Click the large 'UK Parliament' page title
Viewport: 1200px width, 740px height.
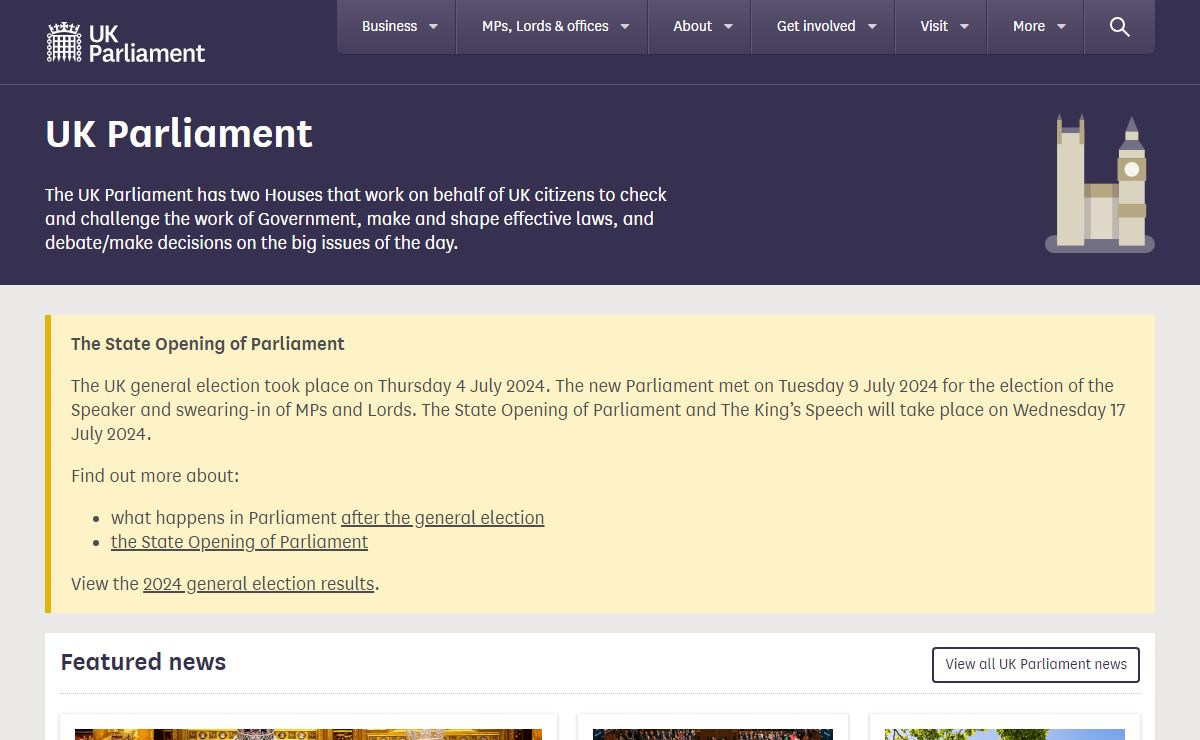pyautogui.click(x=179, y=134)
